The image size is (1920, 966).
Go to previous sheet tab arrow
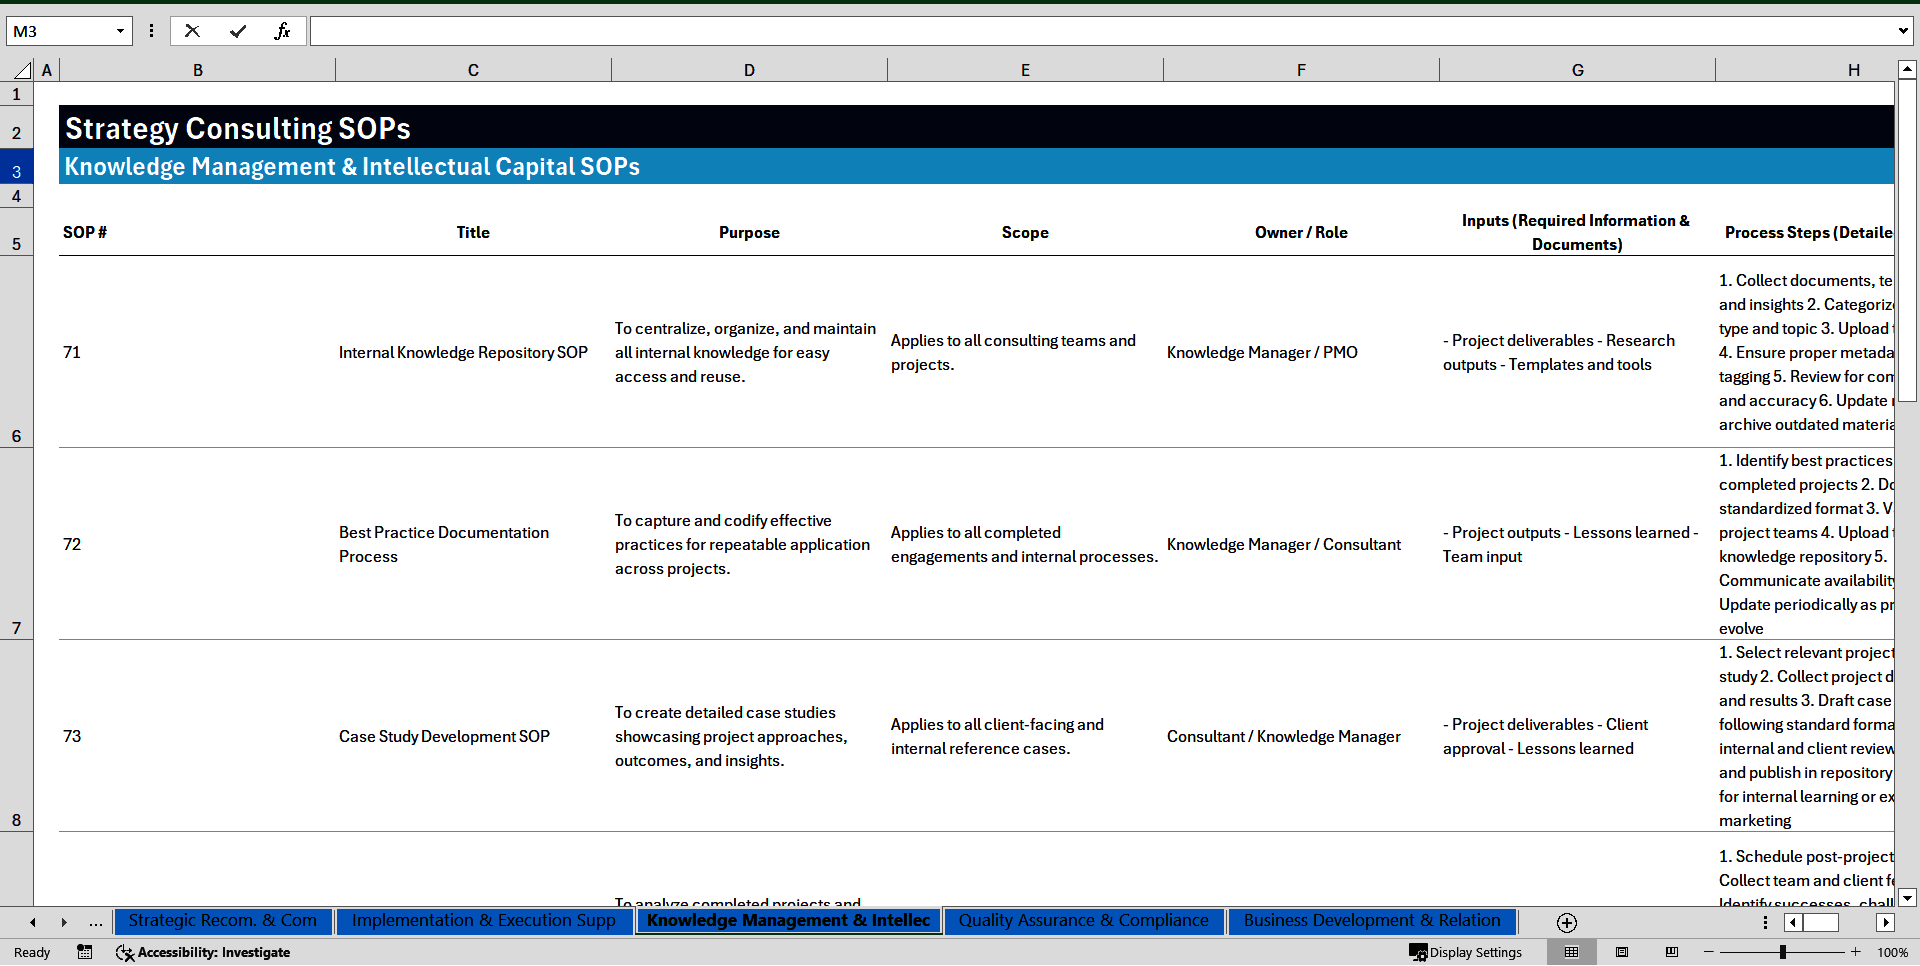click(x=33, y=922)
